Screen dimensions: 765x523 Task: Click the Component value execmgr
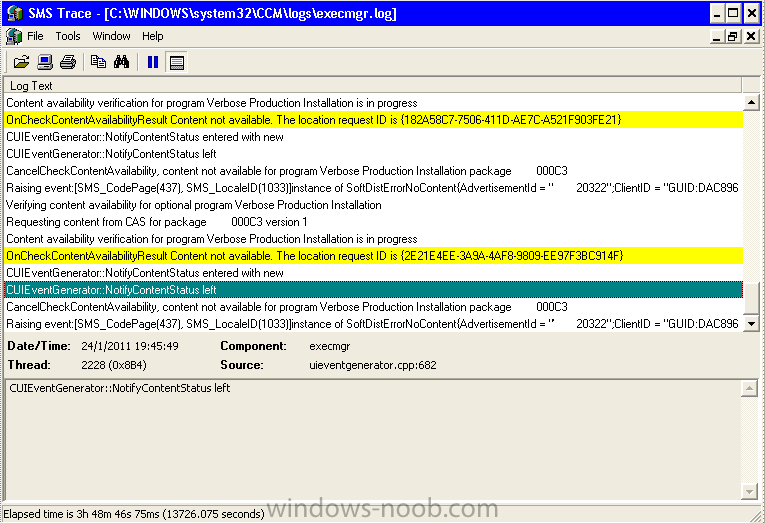pos(330,346)
